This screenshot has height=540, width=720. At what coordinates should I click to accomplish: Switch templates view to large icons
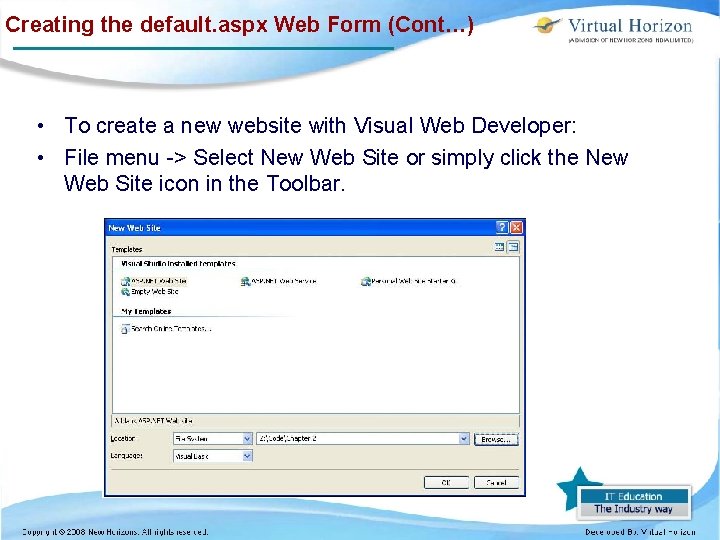click(x=499, y=247)
